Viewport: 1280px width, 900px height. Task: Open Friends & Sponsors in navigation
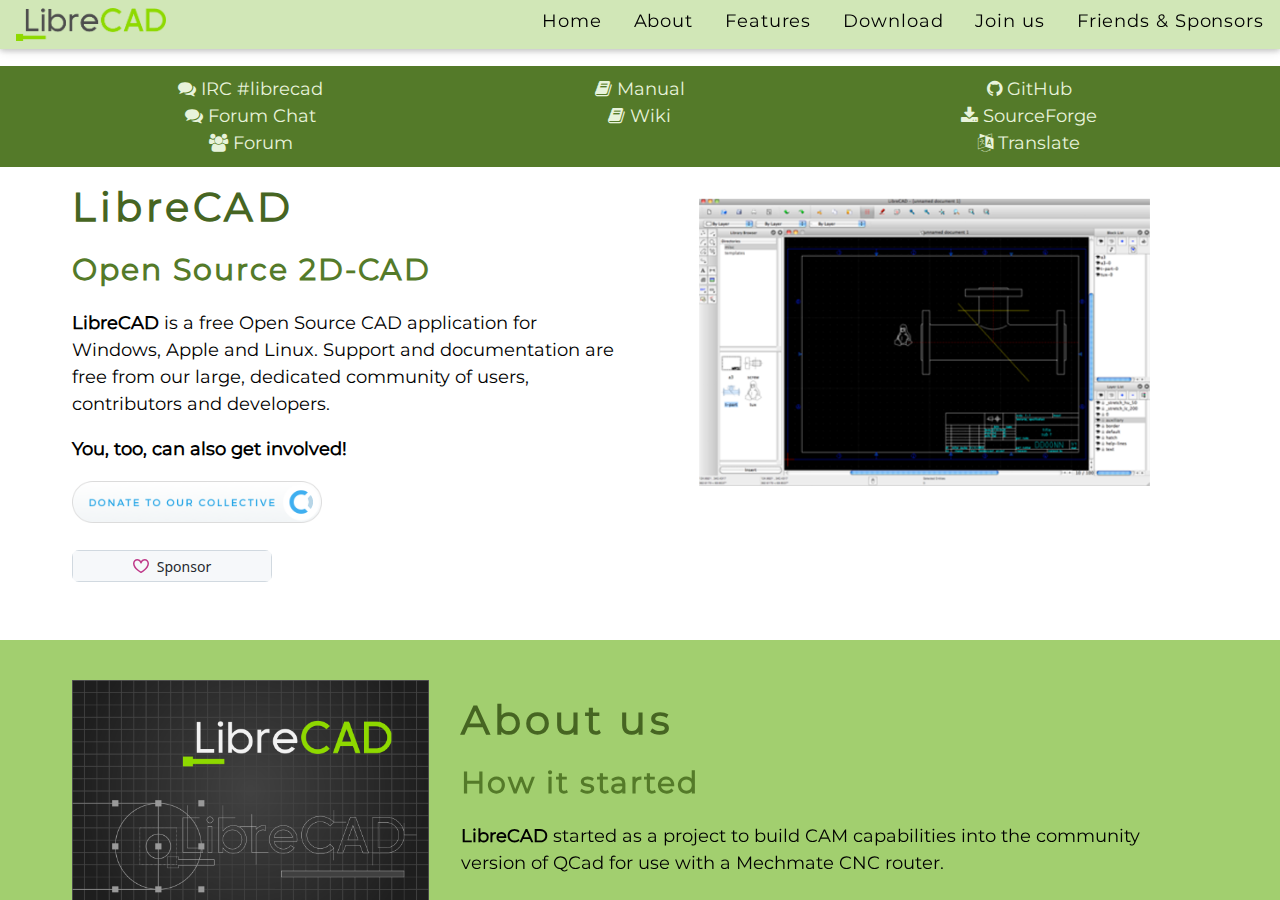click(x=1170, y=21)
